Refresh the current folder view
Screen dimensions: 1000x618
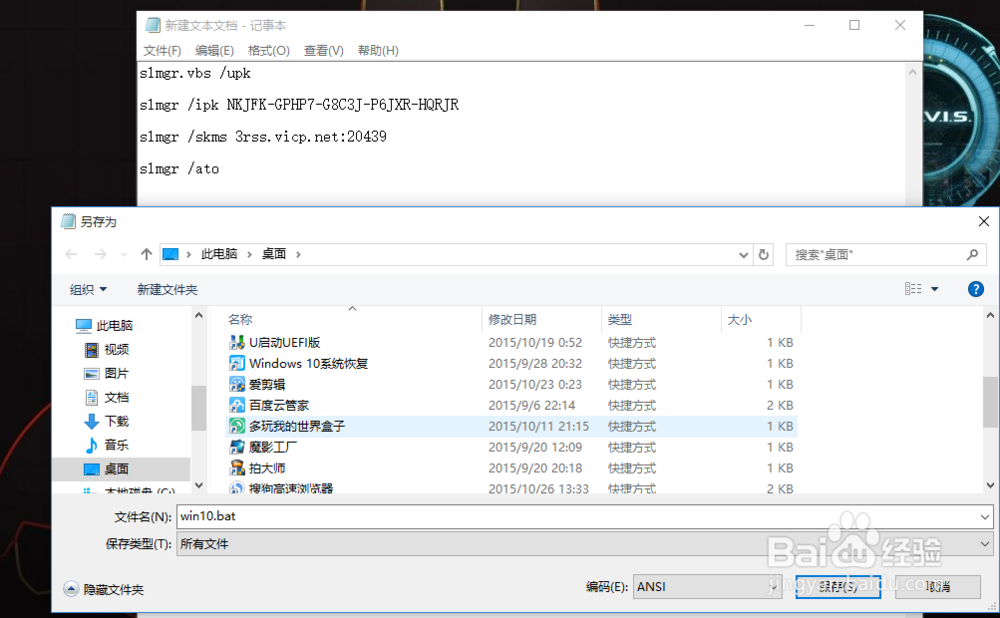coord(763,254)
